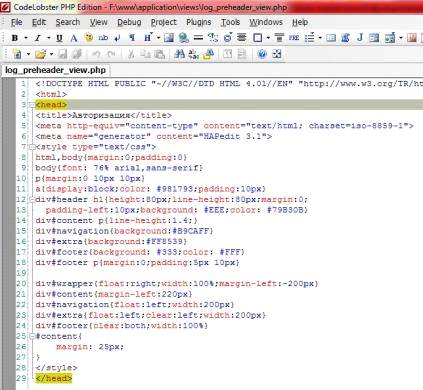This screenshot has width=423, height=390.
Task: Place cursor on the title tag line
Action: (x=104, y=115)
